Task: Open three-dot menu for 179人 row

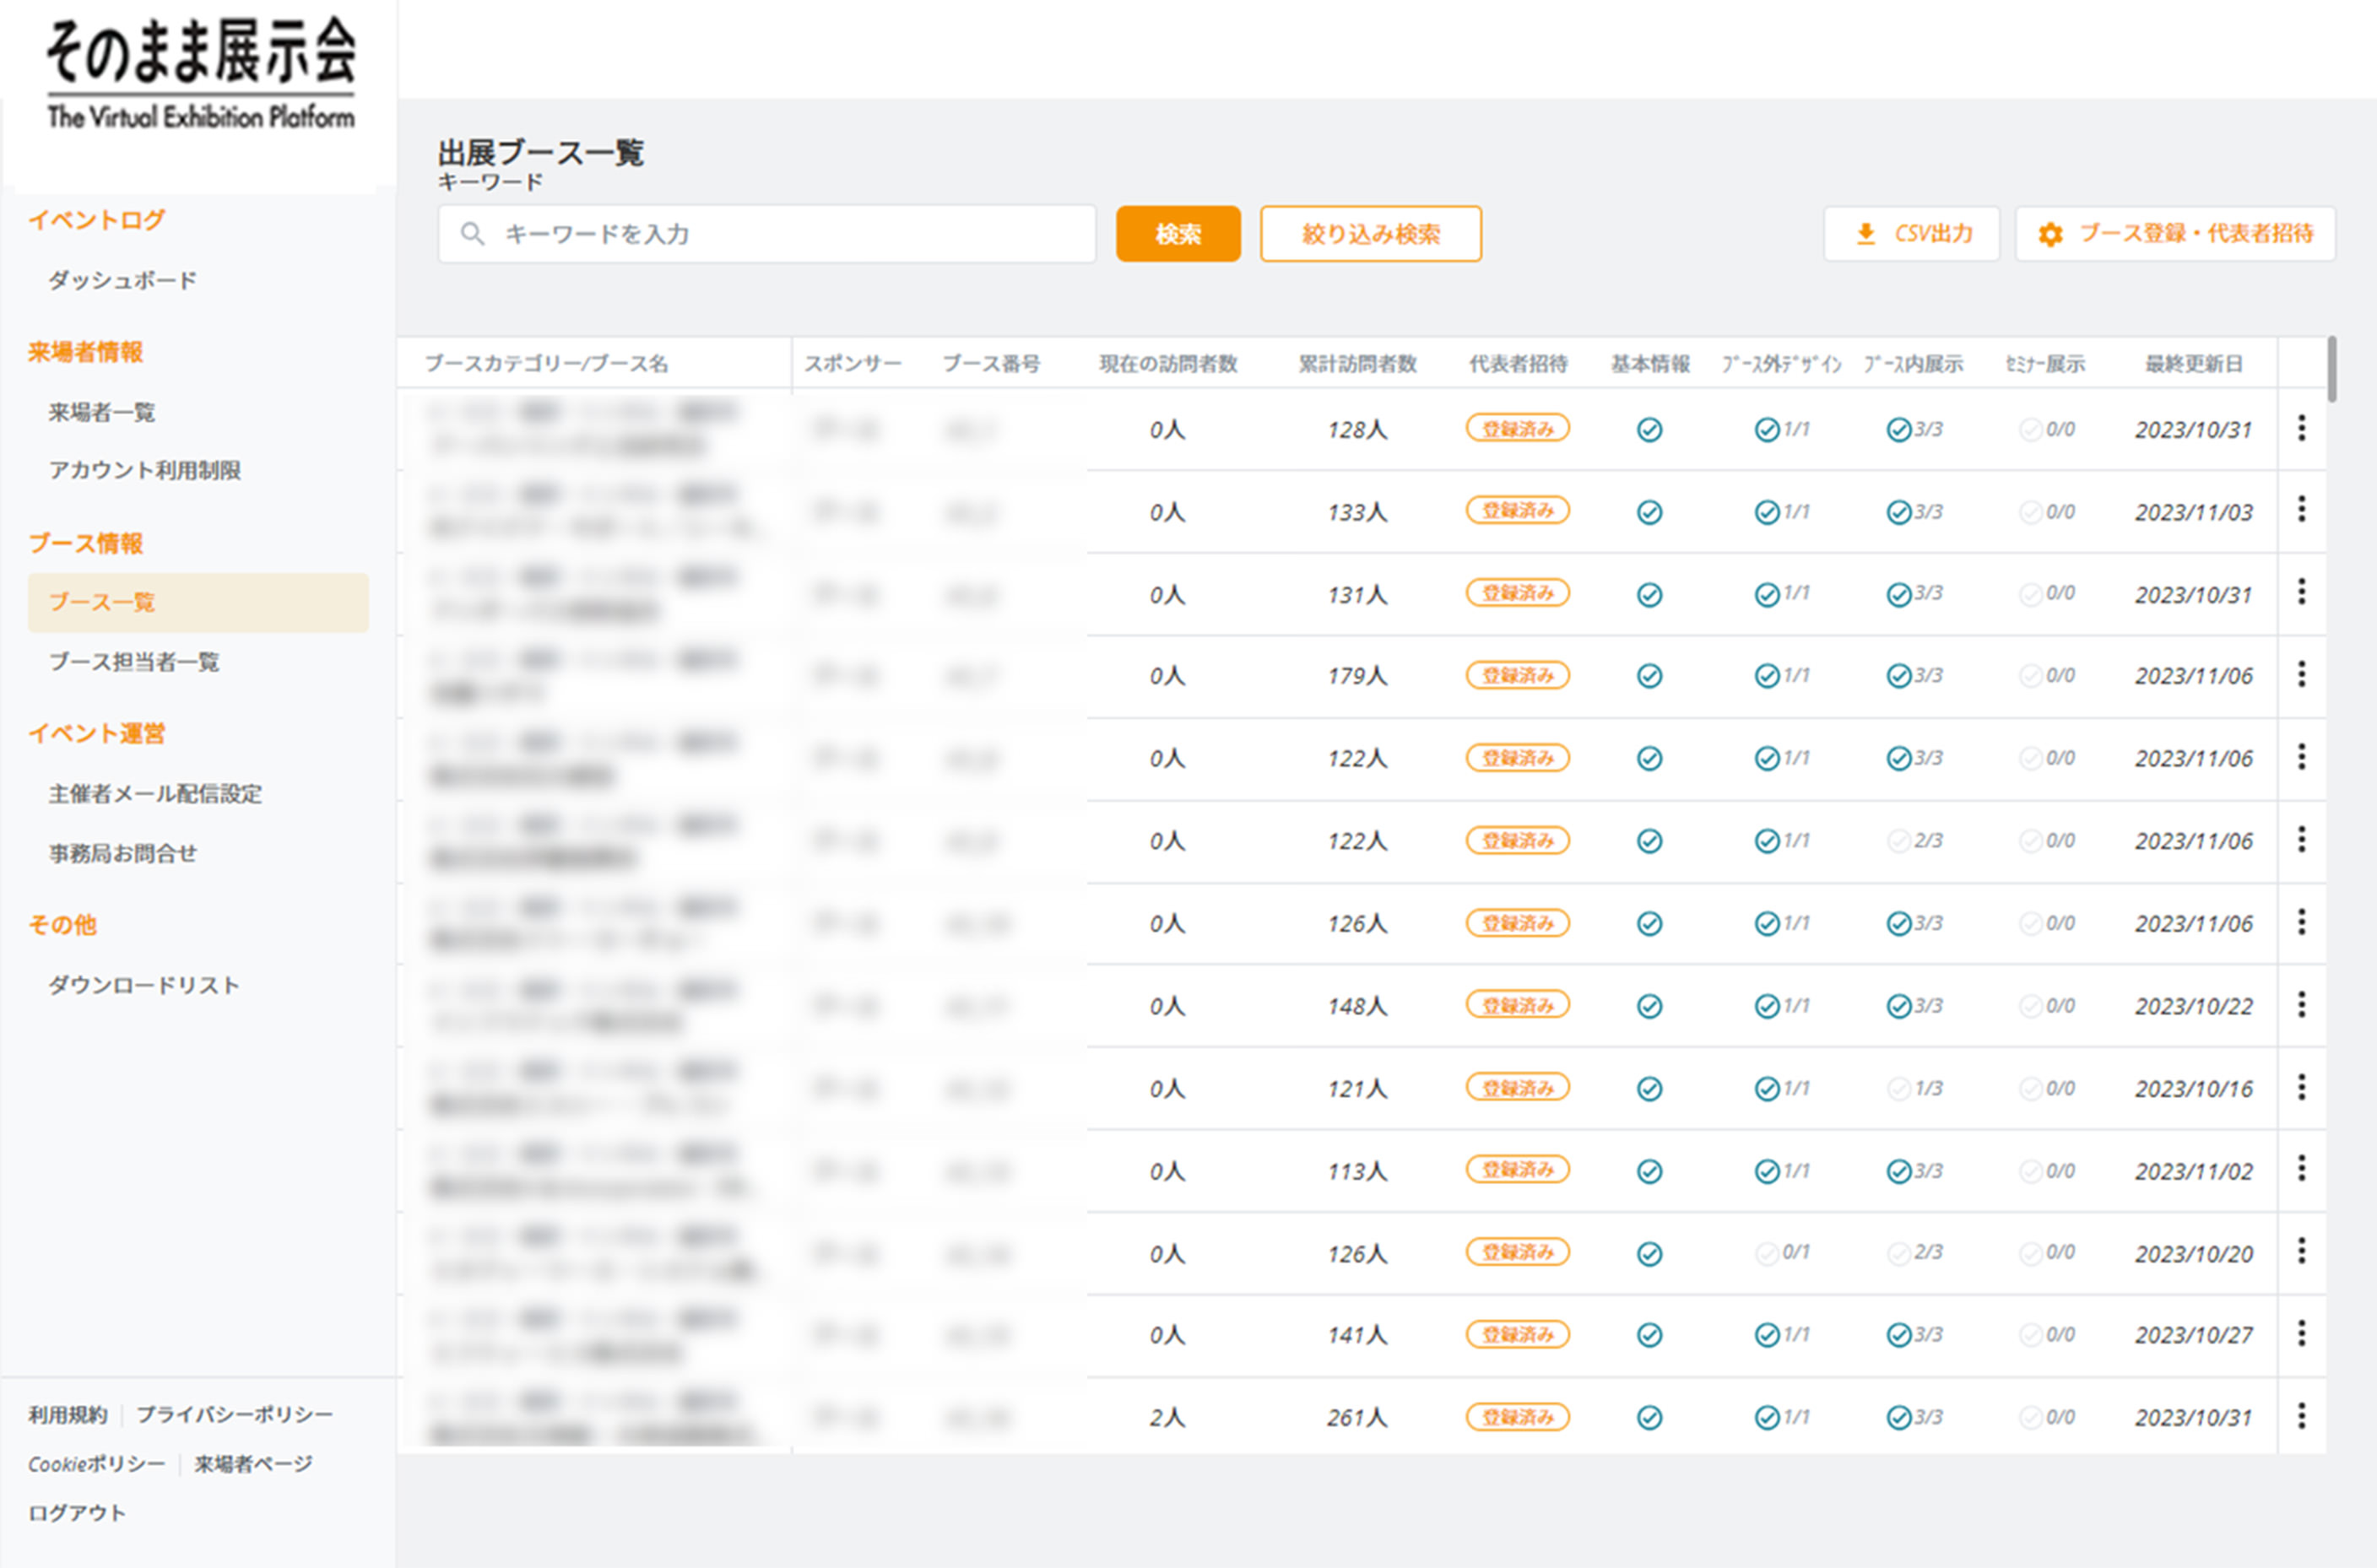Action: click(2301, 675)
